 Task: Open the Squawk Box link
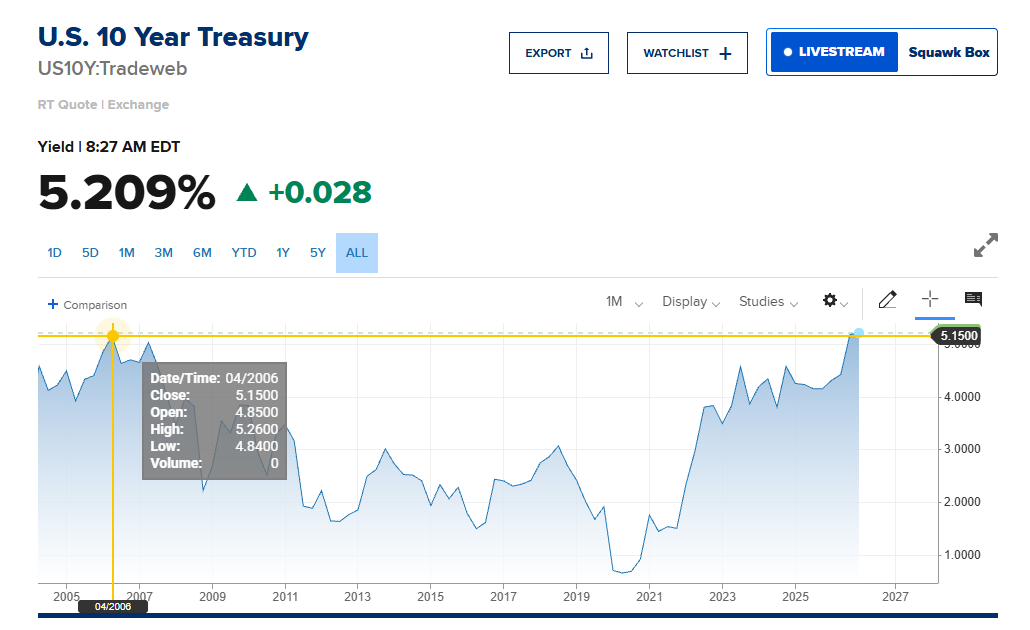coord(949,53)
